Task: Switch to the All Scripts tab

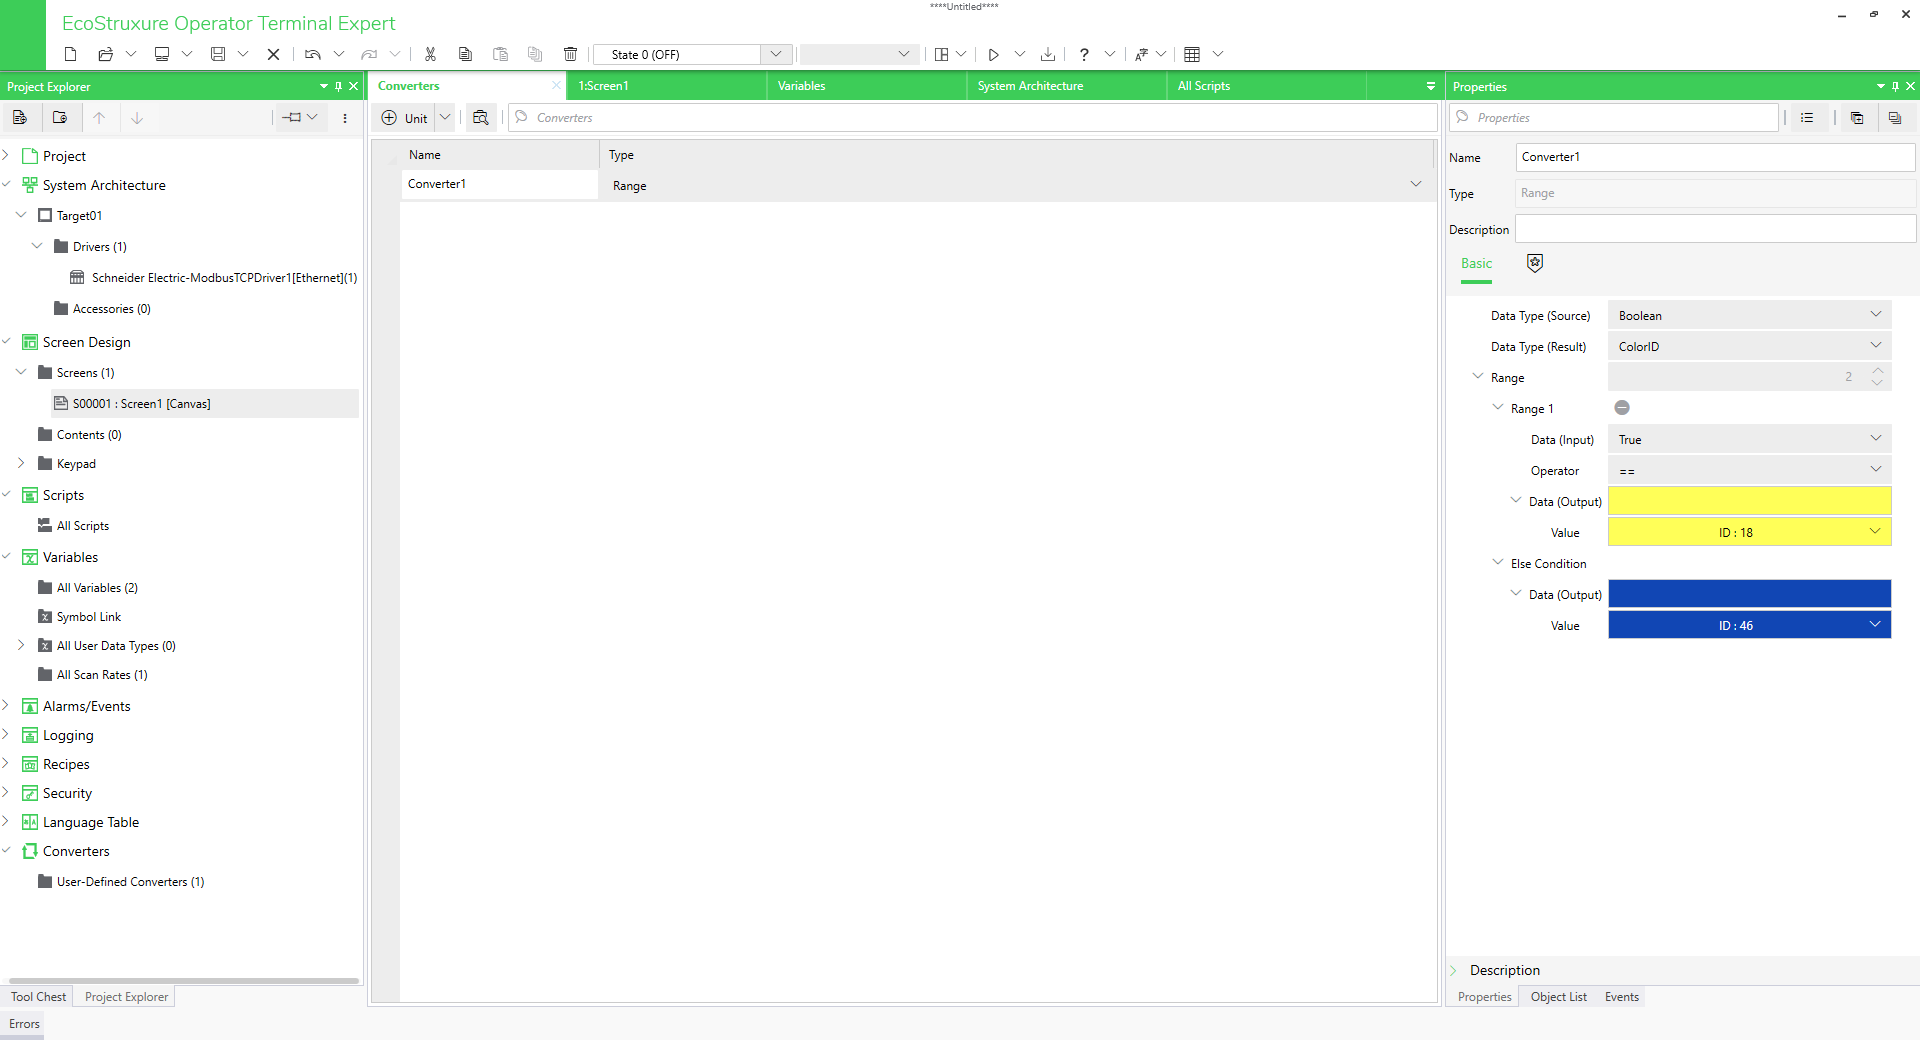Action: coord(1266,86)
